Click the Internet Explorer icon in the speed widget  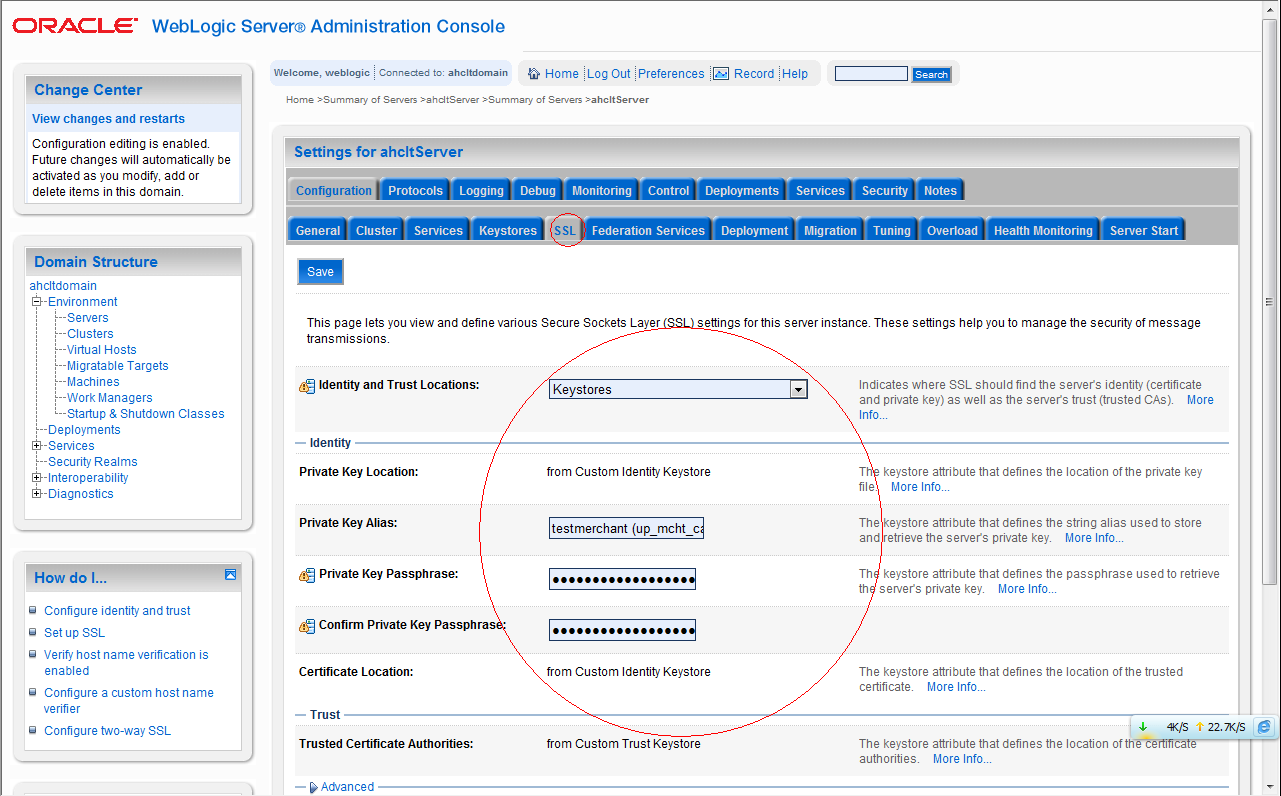tap(1264, 727)
